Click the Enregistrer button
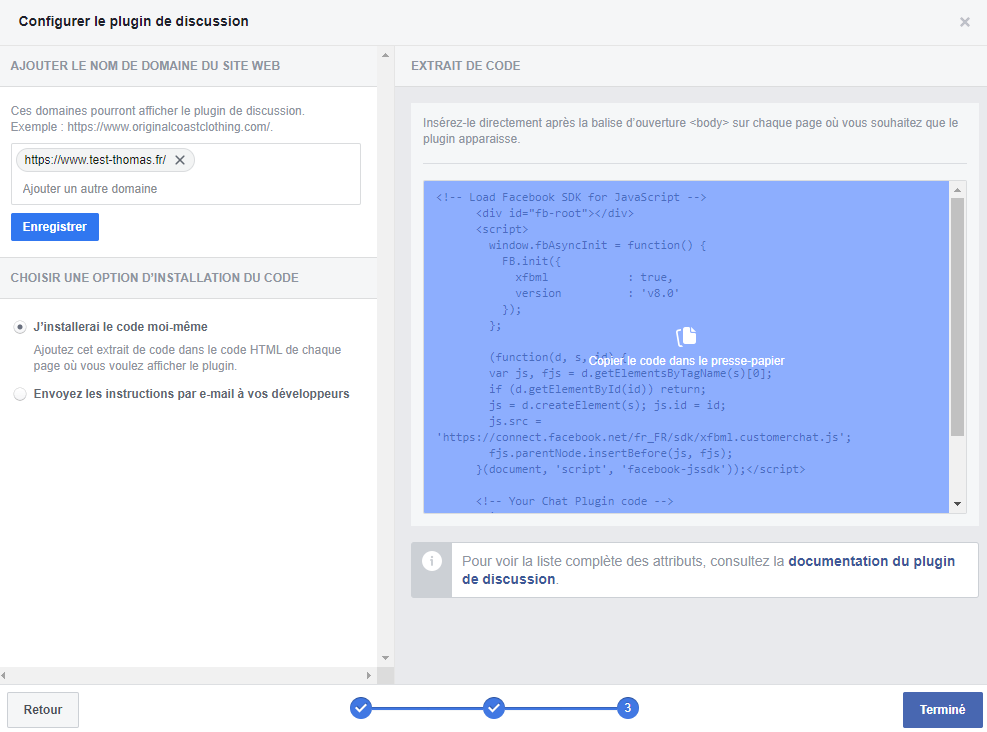This screenshot has height=732, width=987. coord(55,227)
